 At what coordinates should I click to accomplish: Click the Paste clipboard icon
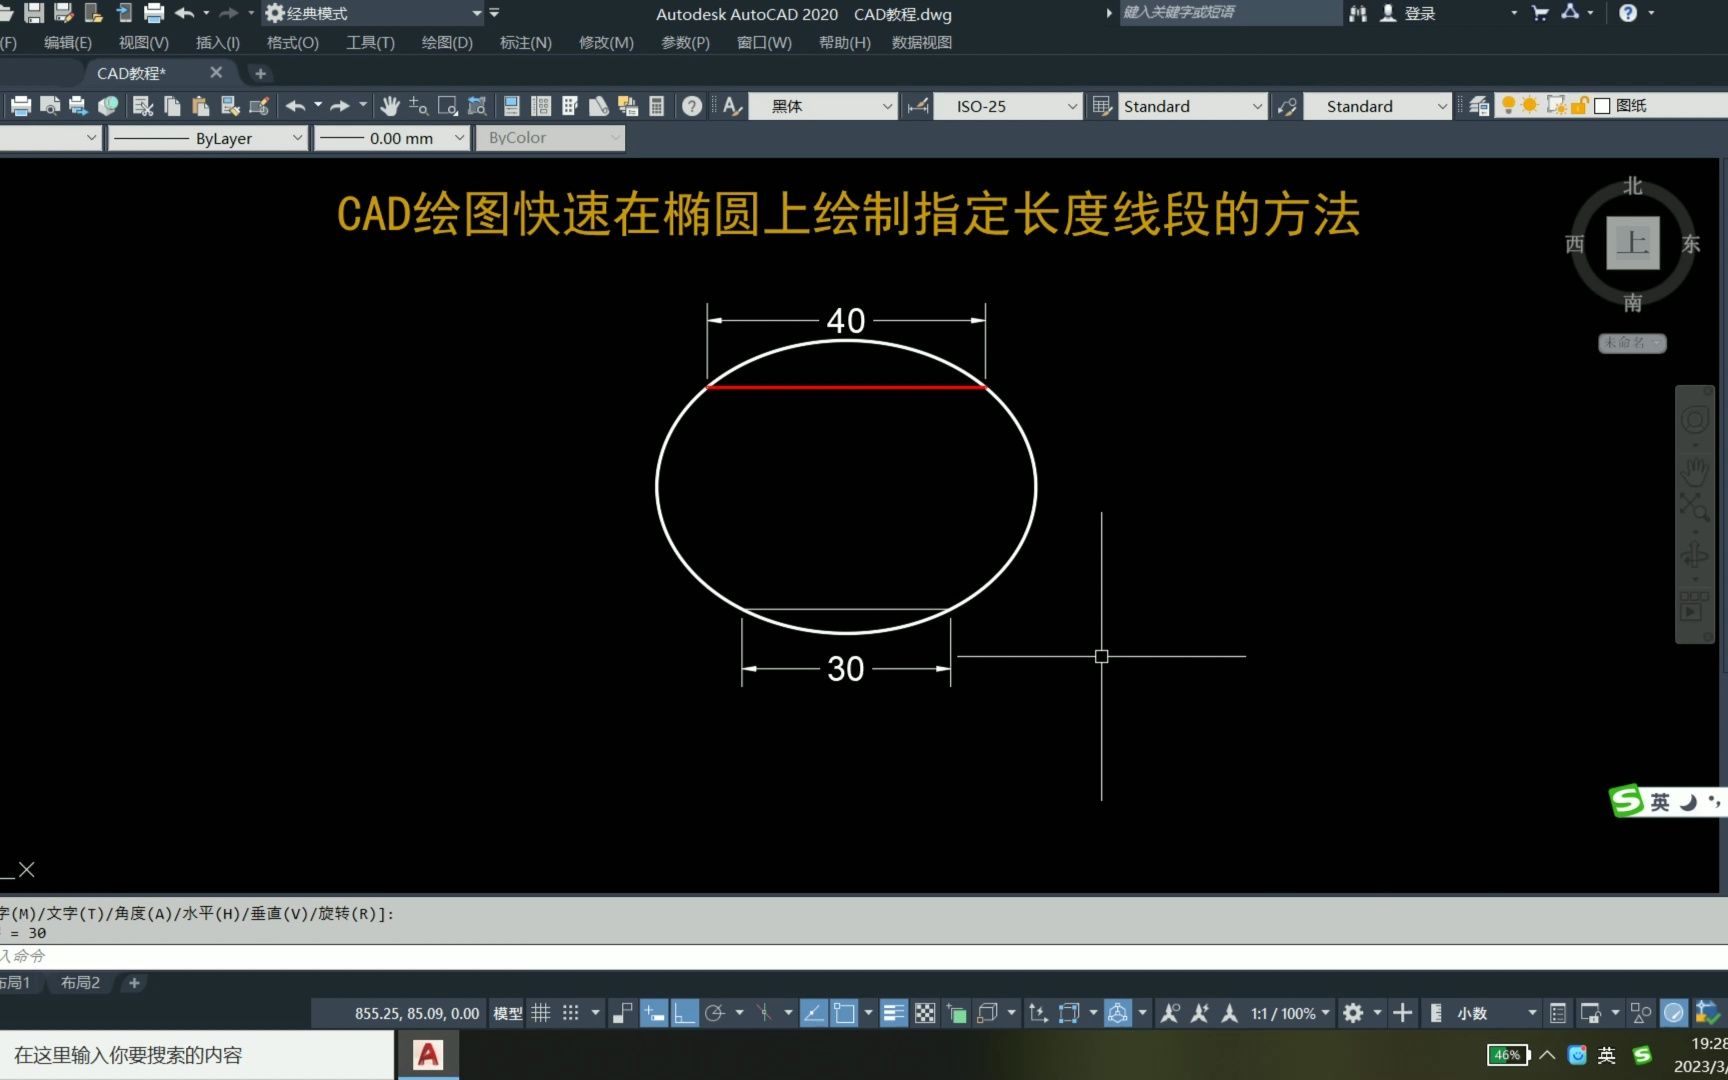[201, 106]
